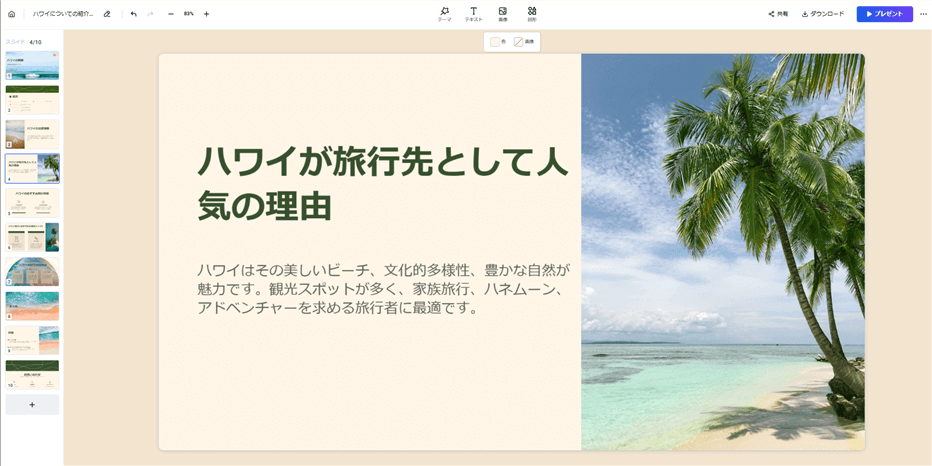The image size is (932, 466).
Task: Click the heading ハワイが旅行先として人気の理由
Action: click(382, 184)
